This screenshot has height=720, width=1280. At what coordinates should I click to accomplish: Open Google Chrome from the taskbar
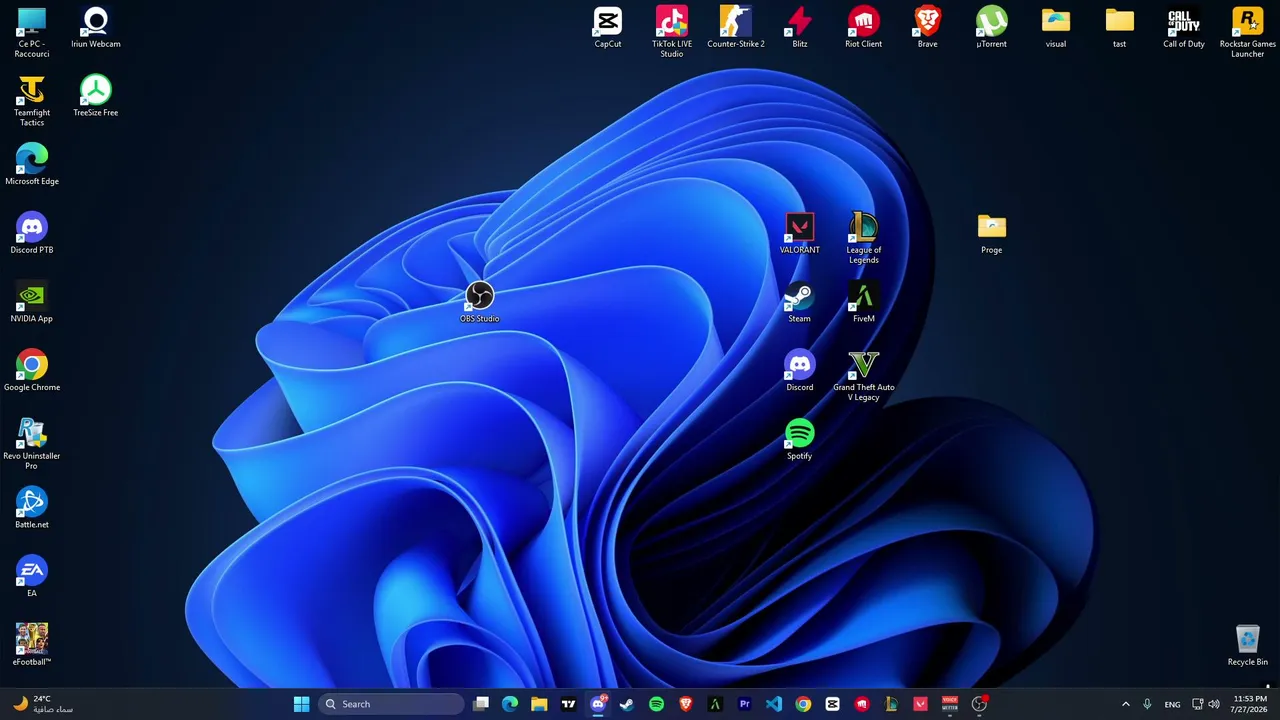click(x=803, y=704)
